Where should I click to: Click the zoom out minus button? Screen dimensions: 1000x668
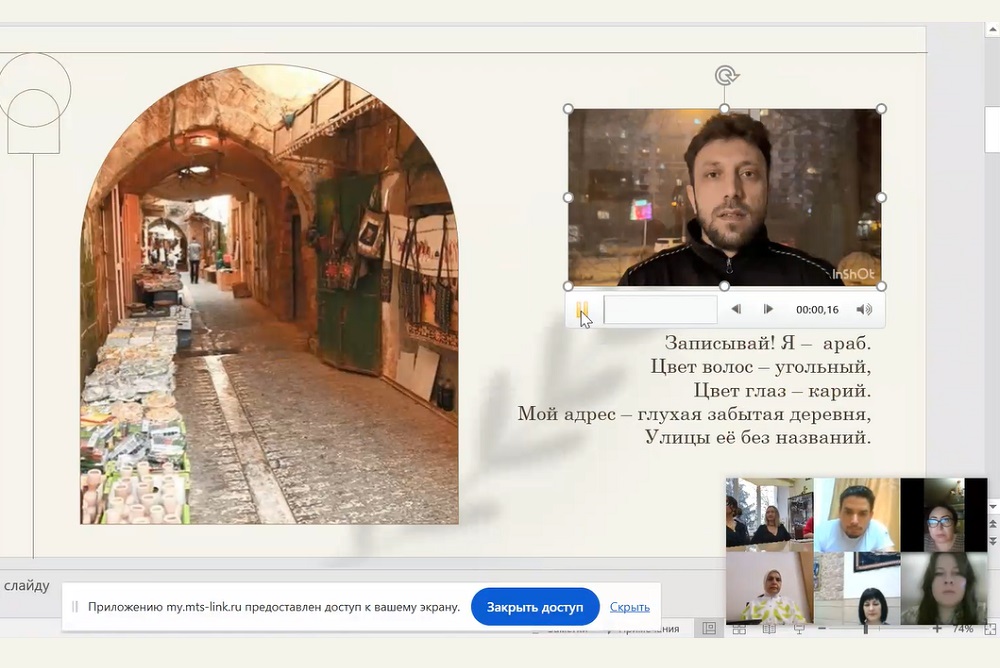[x=822, y=629]
